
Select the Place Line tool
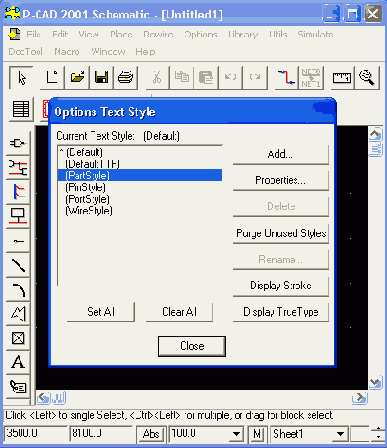(18, 265)
